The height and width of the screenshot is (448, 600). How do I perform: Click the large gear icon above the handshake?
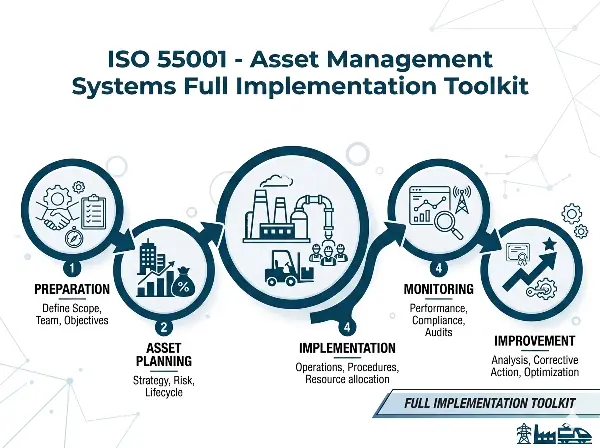[57, 197]
